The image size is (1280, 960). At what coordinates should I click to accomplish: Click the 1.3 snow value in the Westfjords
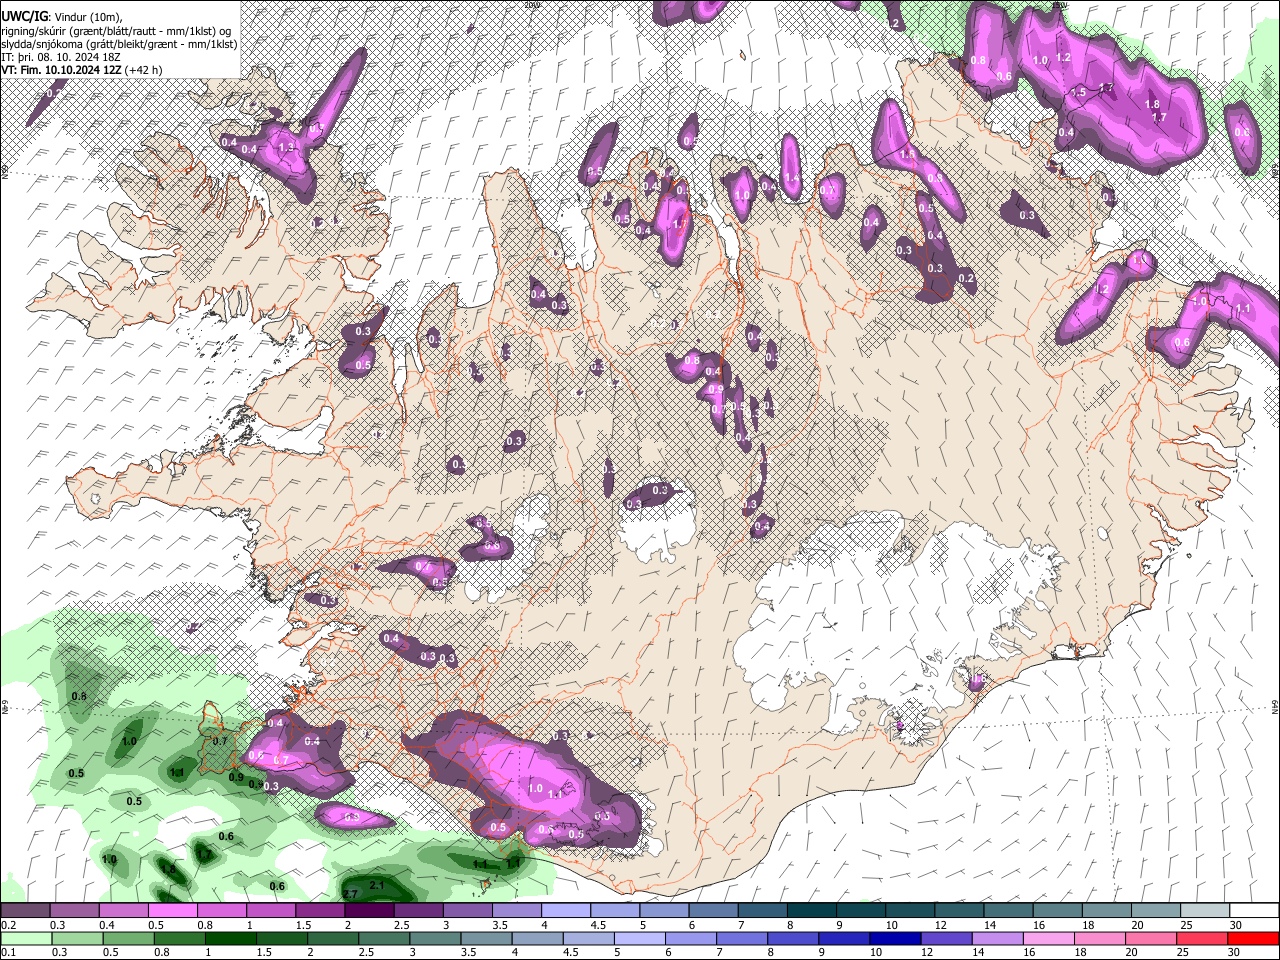click(x=288, y=148)
